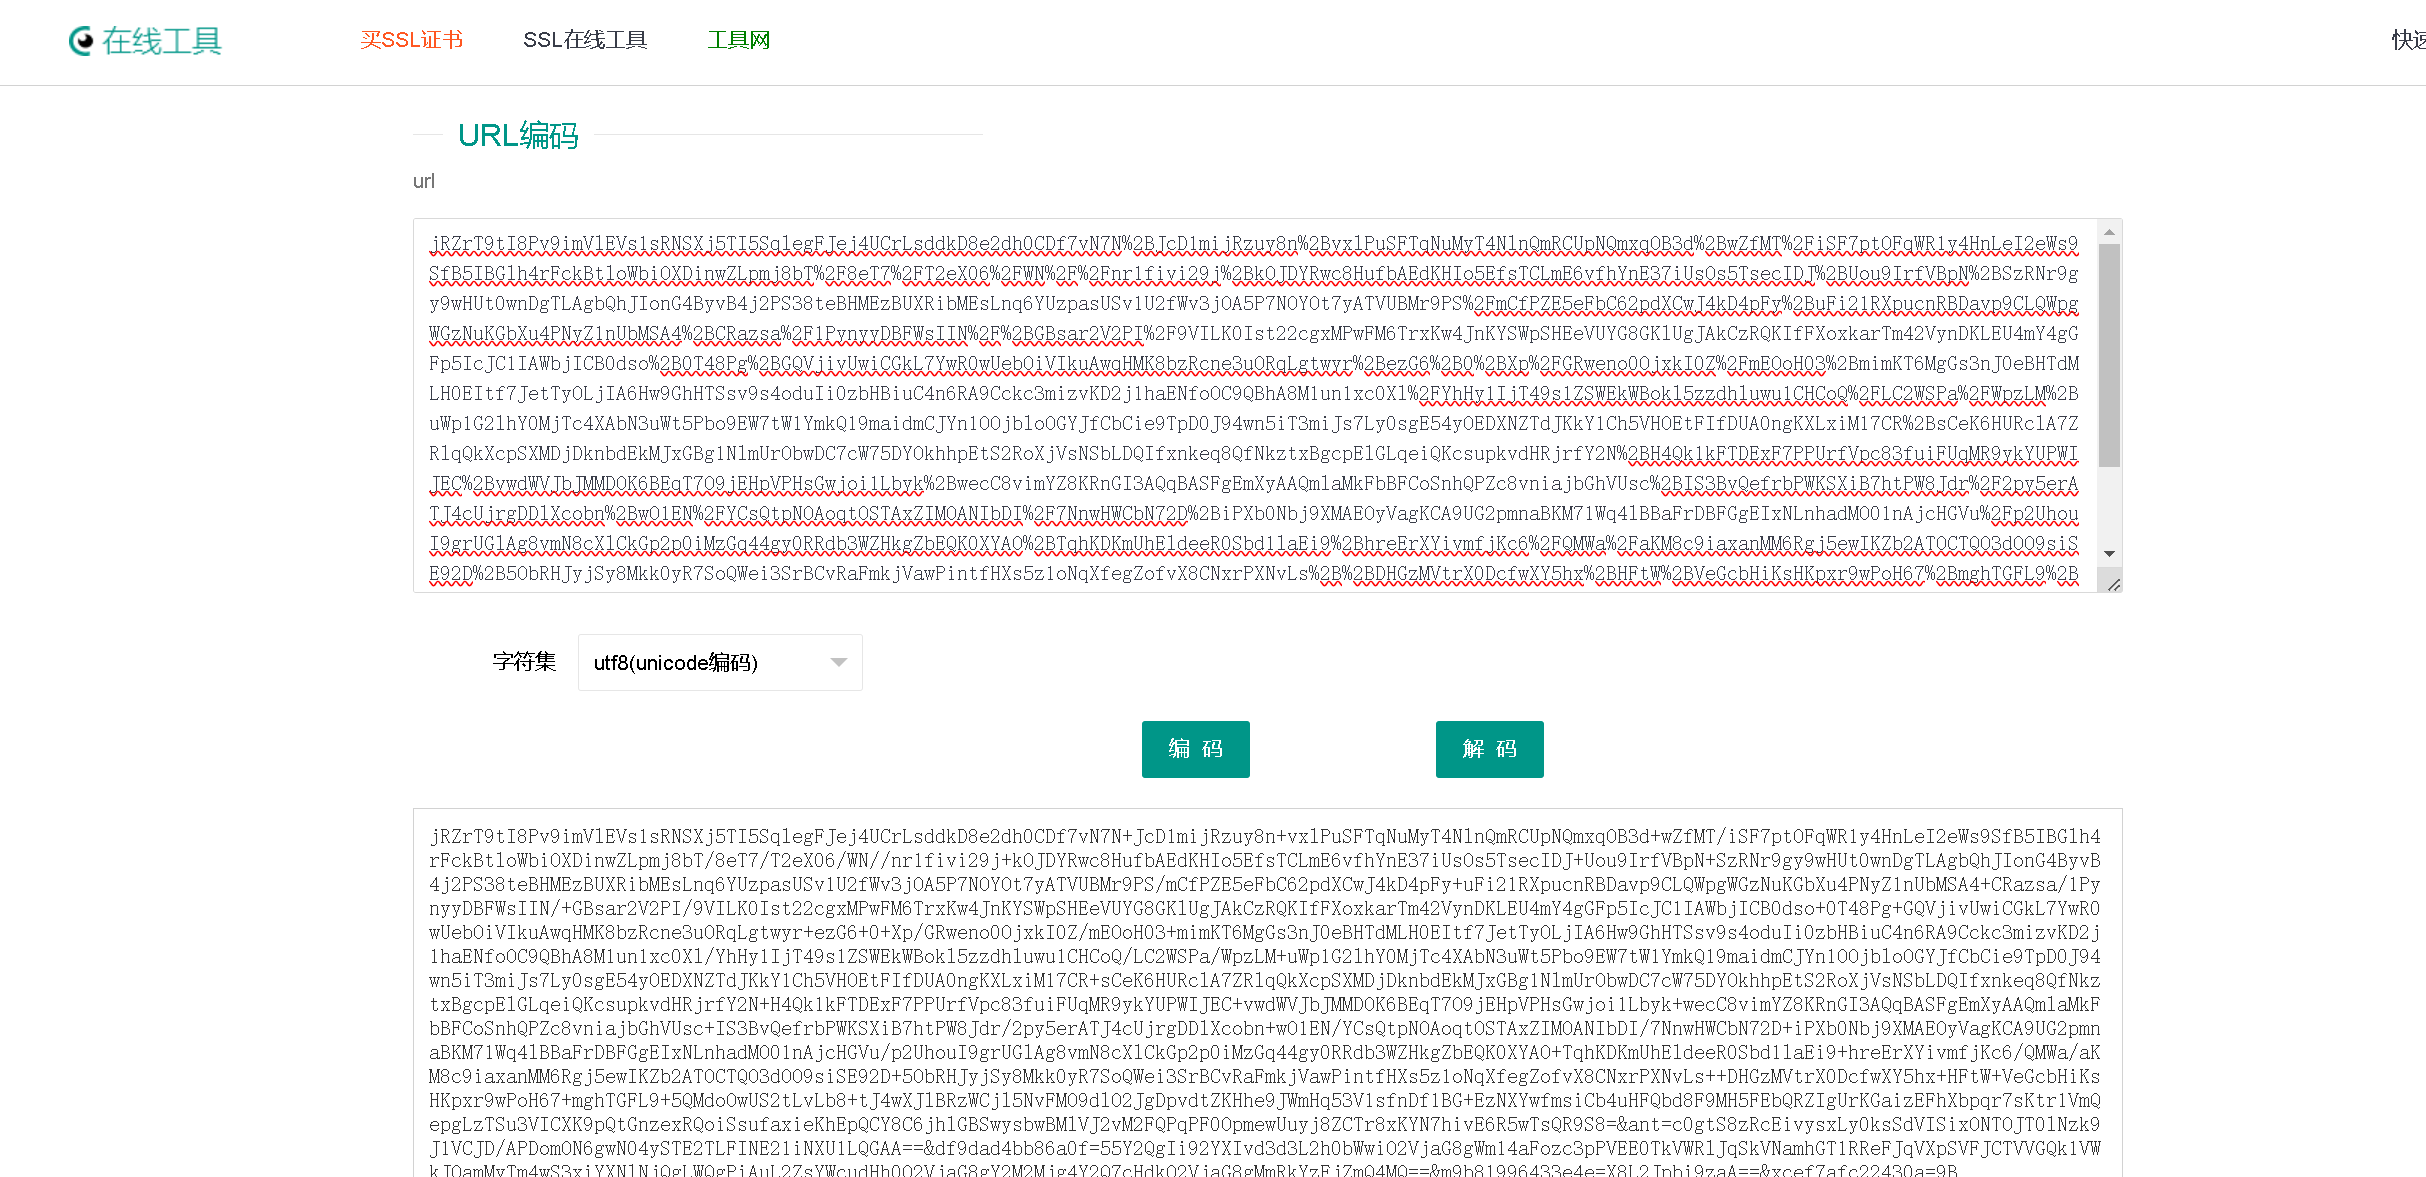This screenshot has height=1177, width=2426.
Task: Open the 买SSL证书 link
Action: tap(411, 40)
